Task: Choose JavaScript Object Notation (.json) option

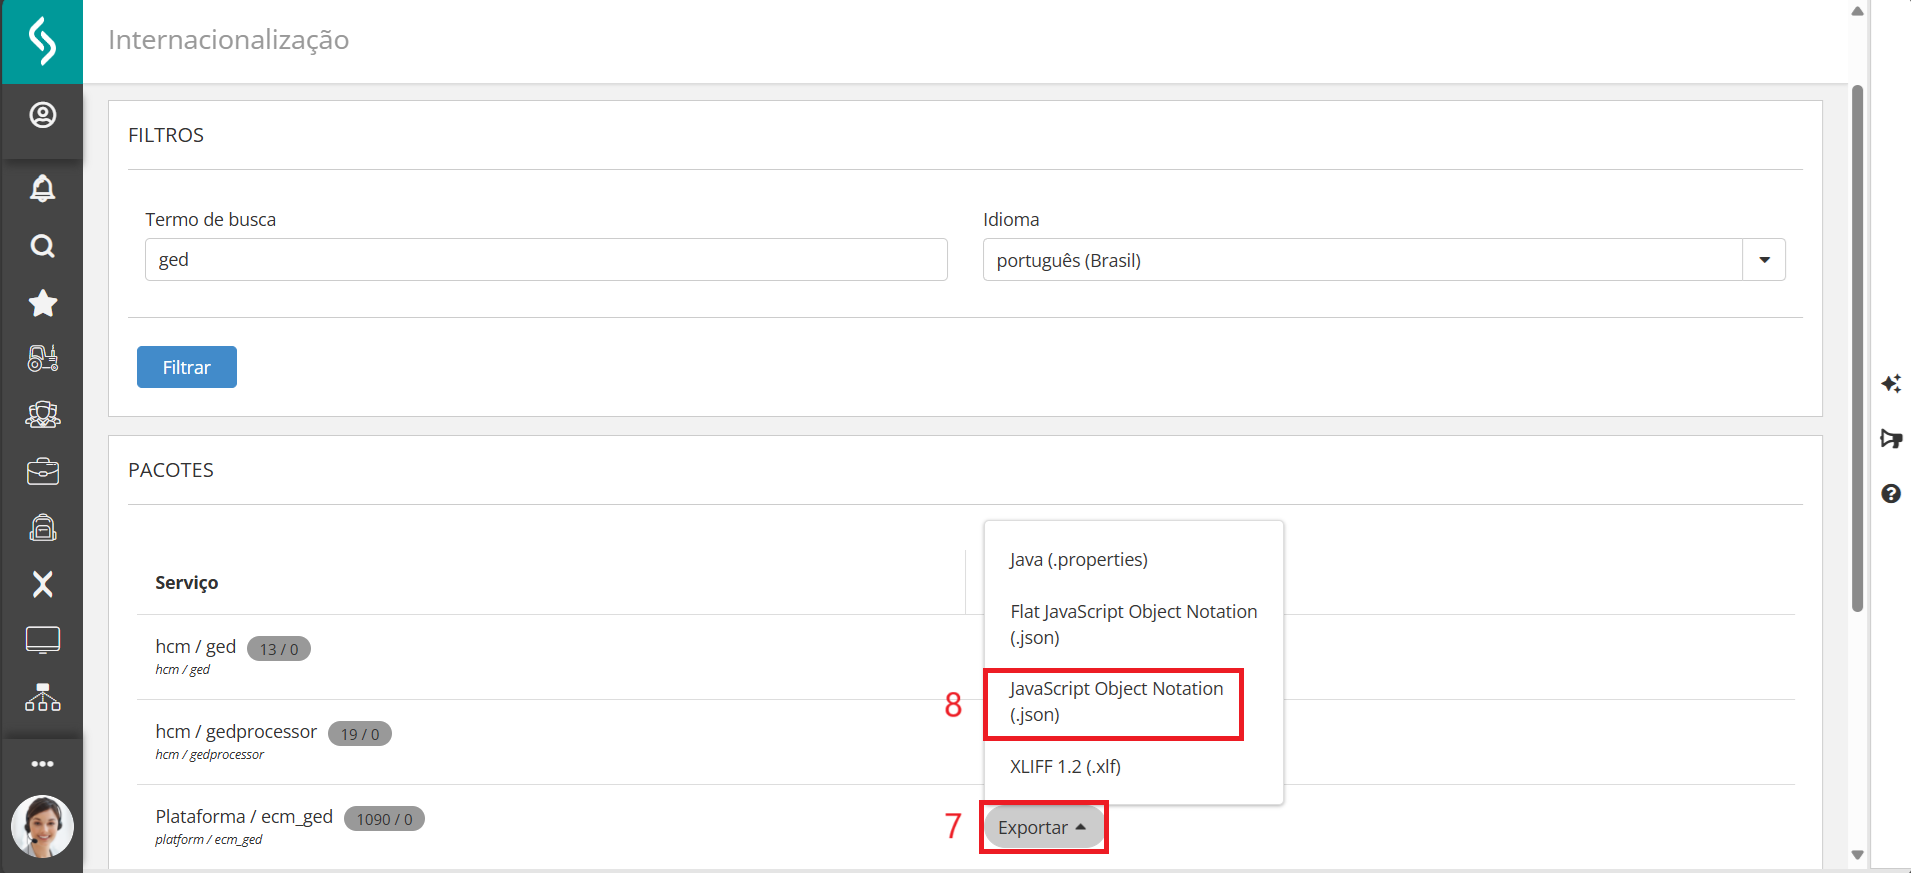Action: pyautogui.click(x=1116, y=701)
